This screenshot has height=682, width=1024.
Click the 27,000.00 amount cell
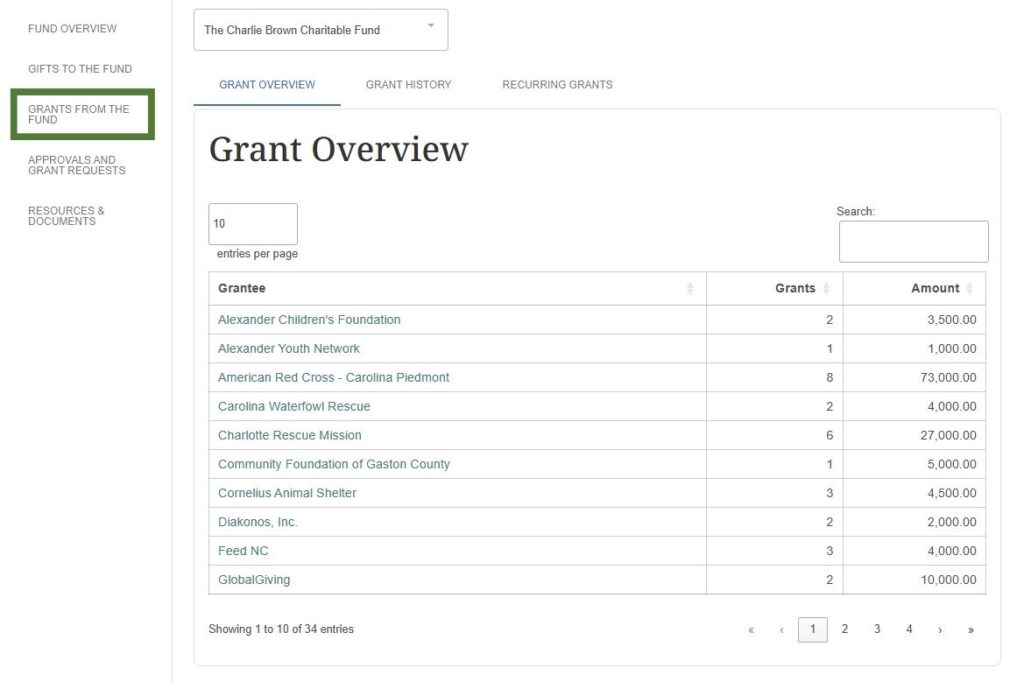914,435
